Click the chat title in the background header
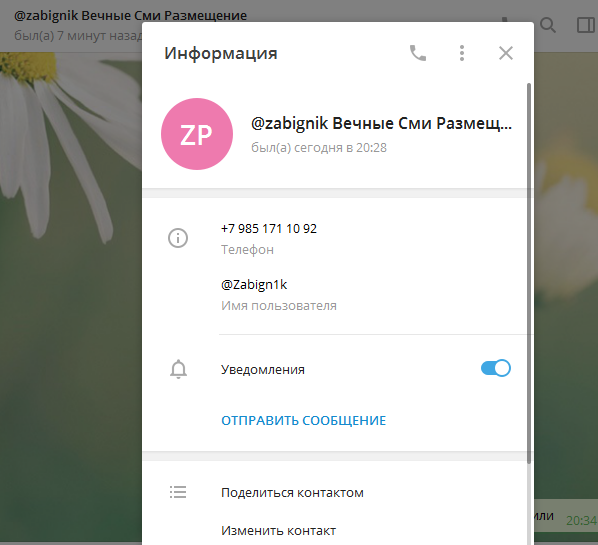 (x=130, y=16)
